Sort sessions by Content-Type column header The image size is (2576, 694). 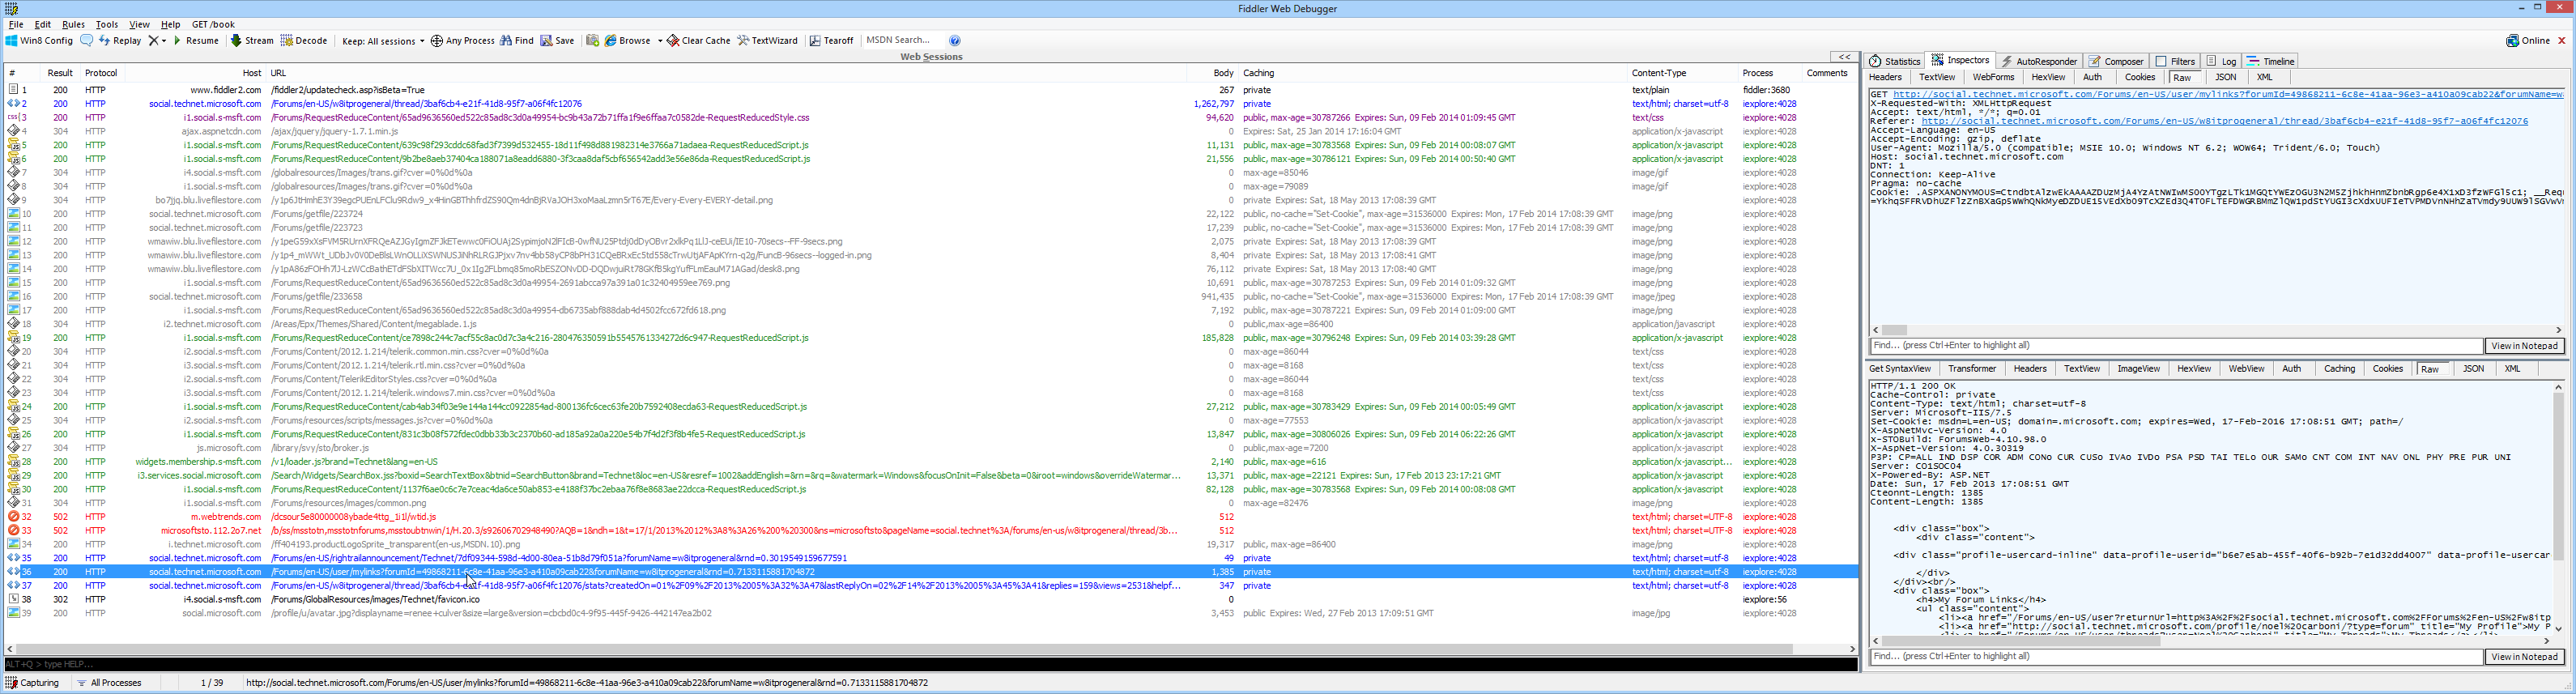pyautogui.click(x=1682, y=73)
